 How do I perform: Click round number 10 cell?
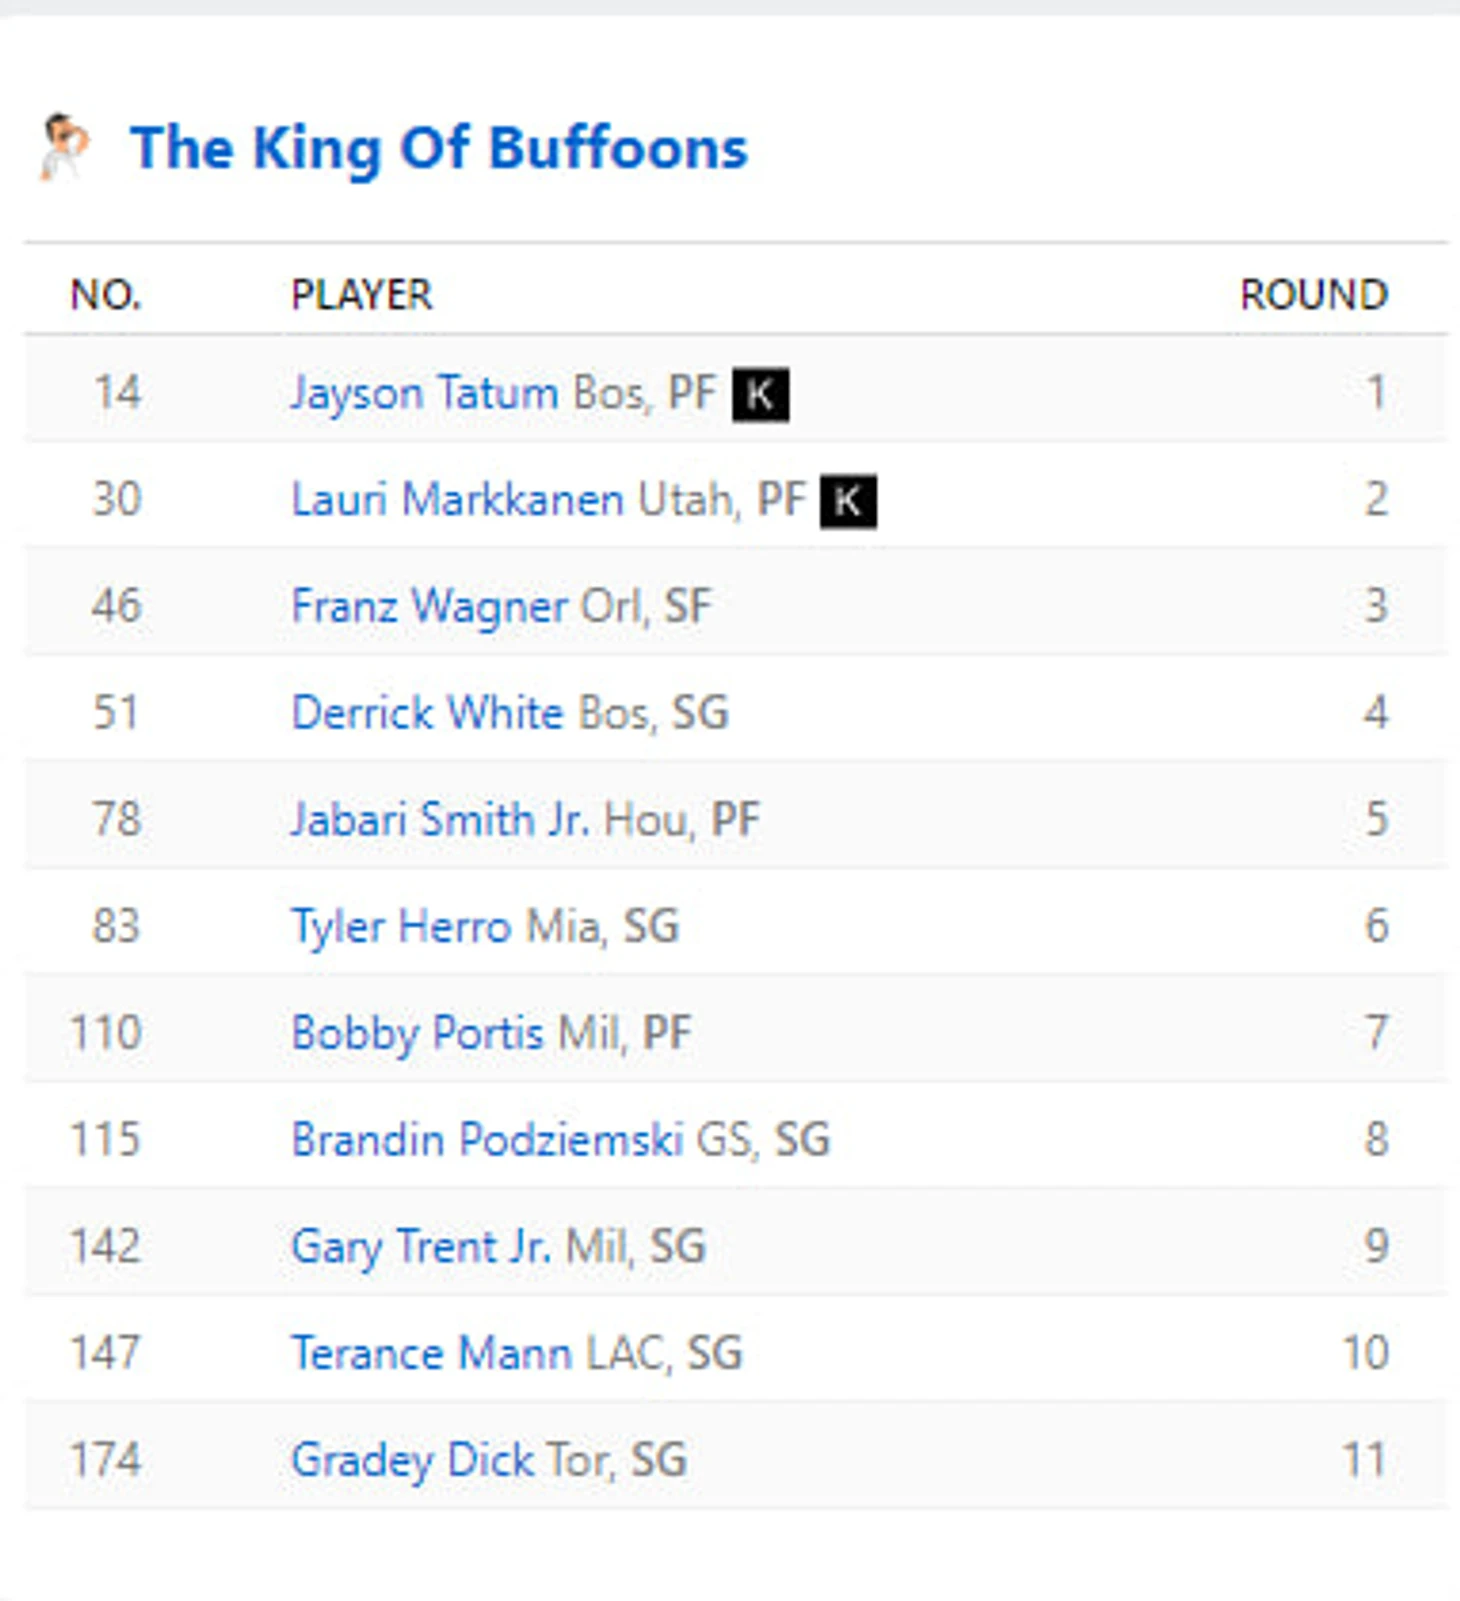tap(1365, 1353)
